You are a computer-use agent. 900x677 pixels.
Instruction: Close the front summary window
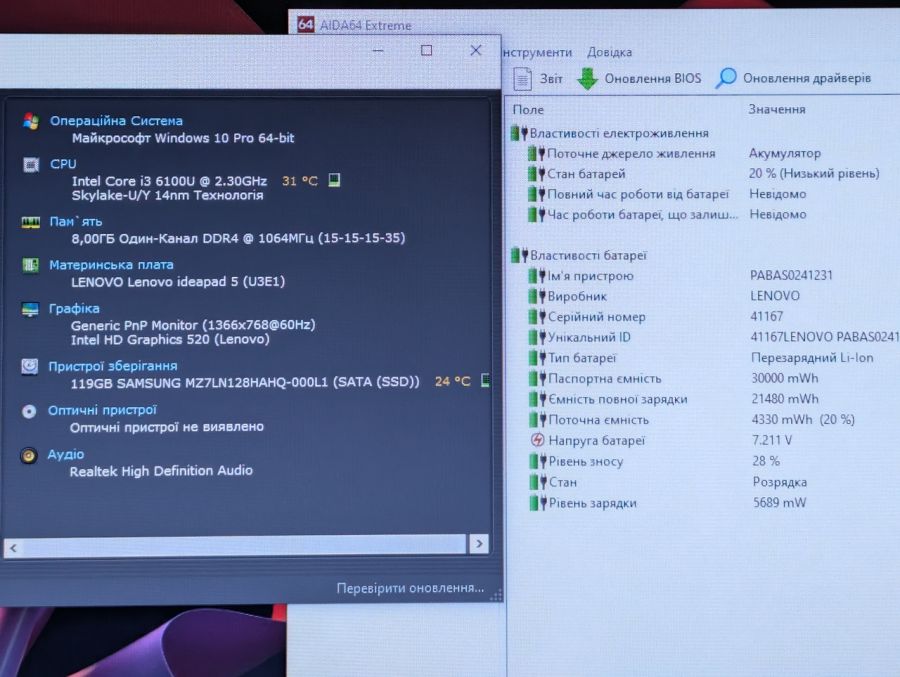tap(476, 51)
